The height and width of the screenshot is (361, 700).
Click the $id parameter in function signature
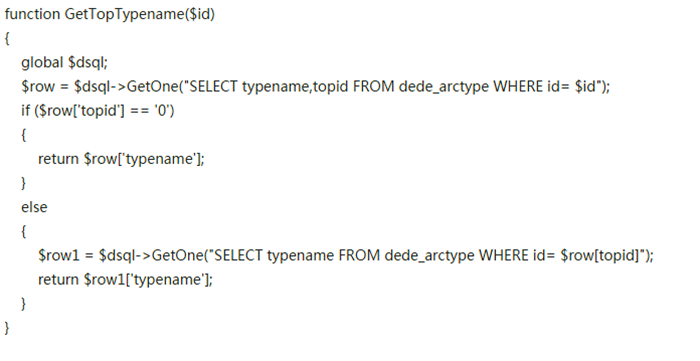[x=199, y=14]
